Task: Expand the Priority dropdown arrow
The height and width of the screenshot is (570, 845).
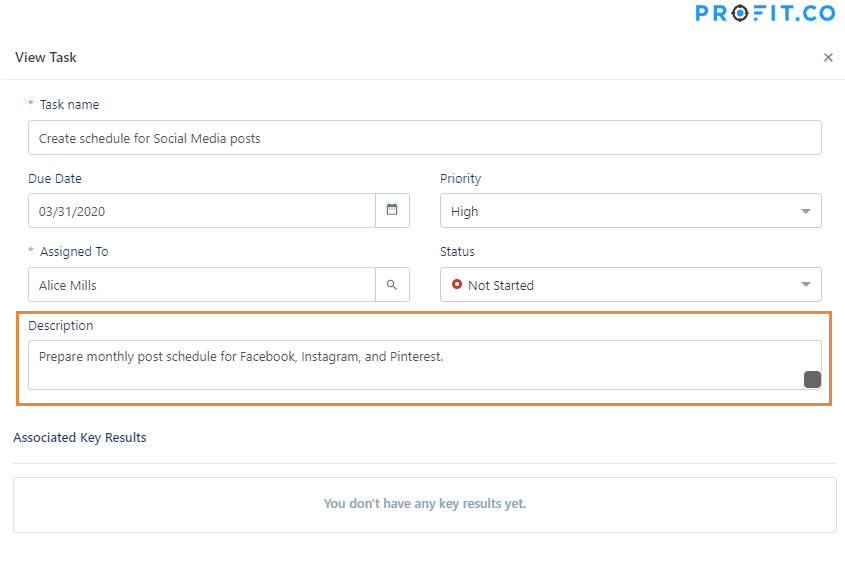Action: coord(806,212)
